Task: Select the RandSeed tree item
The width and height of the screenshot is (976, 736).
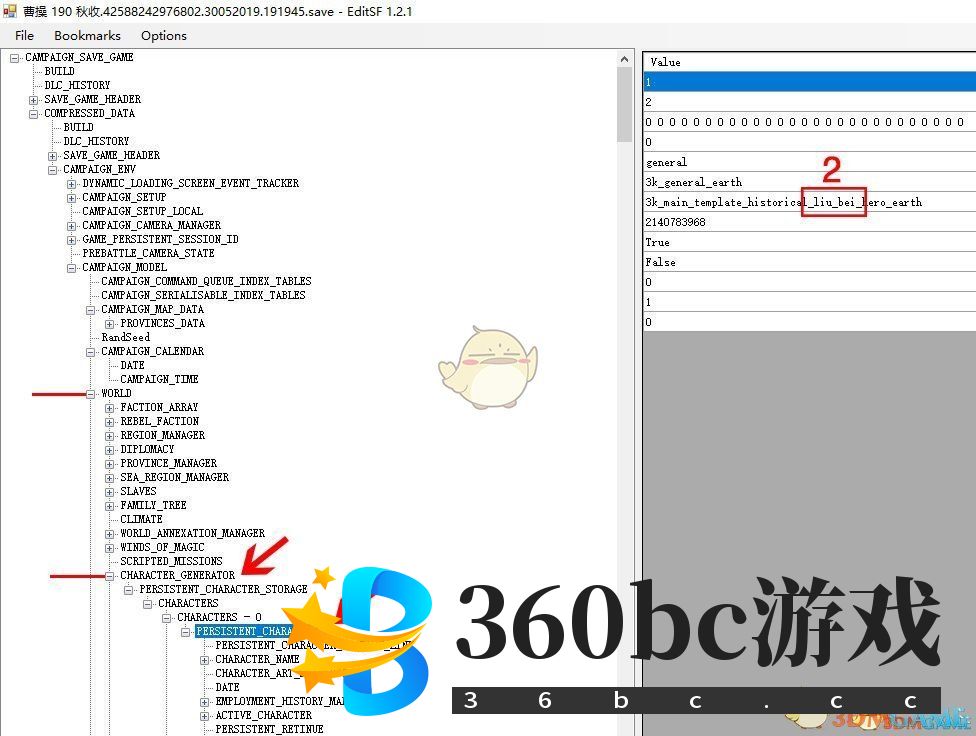Action: [x=125, y=337]
